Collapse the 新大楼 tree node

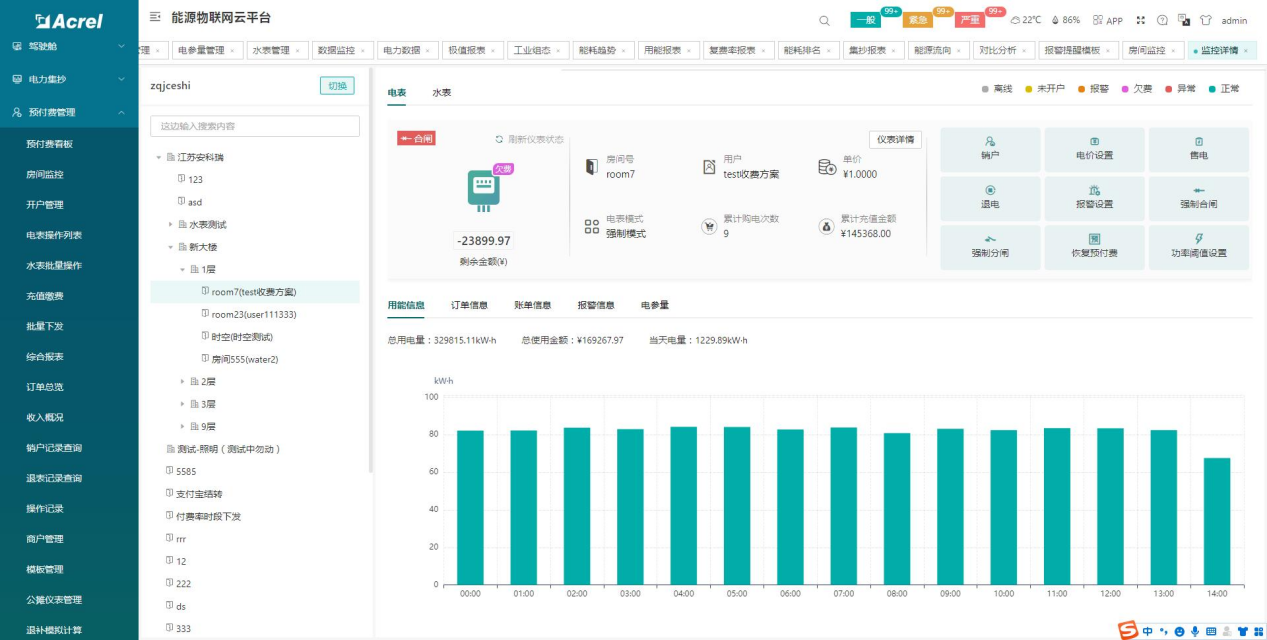170,246
